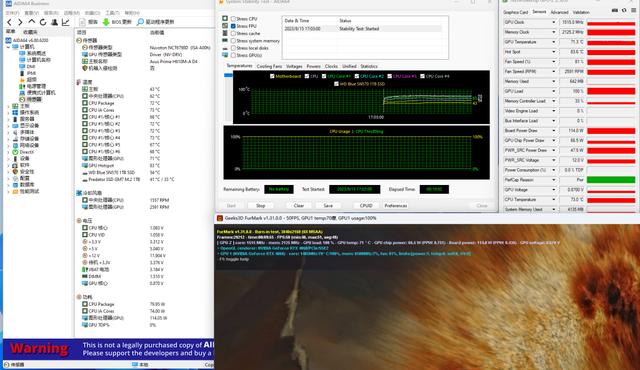
Task: Click the driver update magnifier icon
Action: click(x=140, y=22)
